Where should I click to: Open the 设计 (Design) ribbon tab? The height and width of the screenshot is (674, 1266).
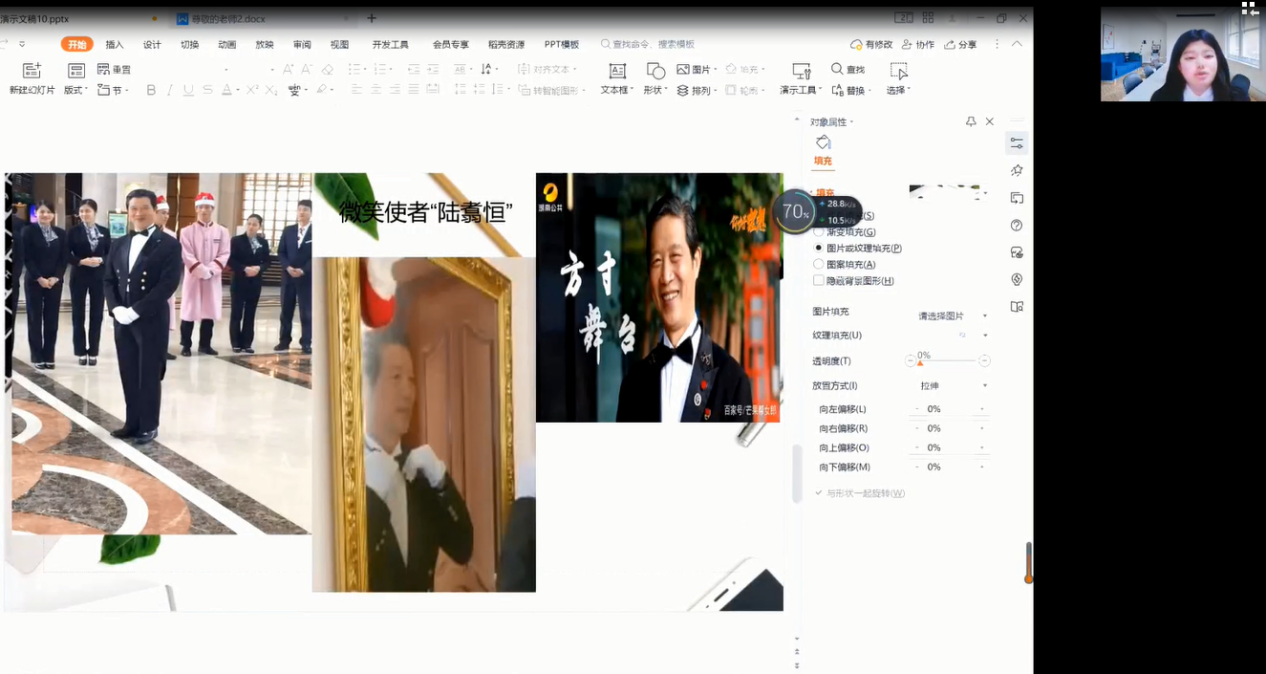pyautogui.click(x=152, y=44)
